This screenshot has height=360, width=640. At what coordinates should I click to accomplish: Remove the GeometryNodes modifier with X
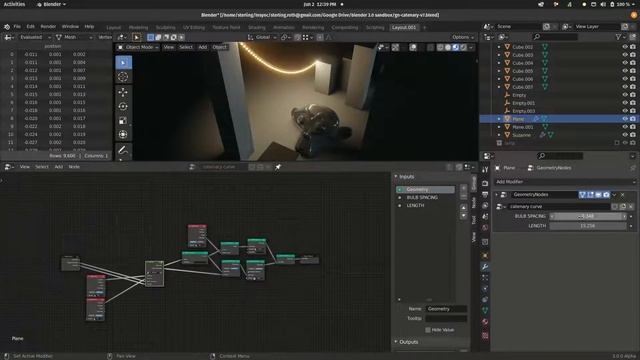coord(622,195)
